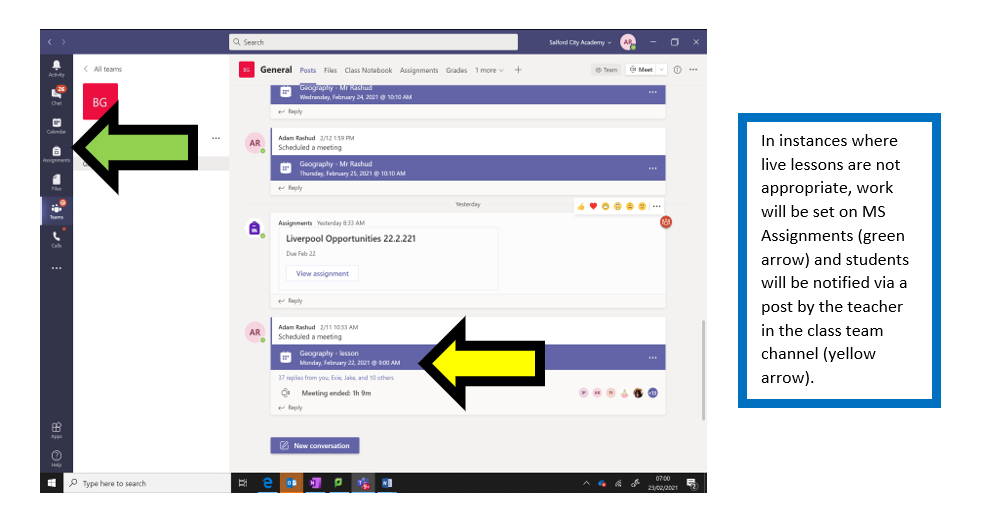Screen dimensions: 990x519
Task: Open options for the Geography - lesson meeting card
Action: pyautogui.click(x=652, y=357)
